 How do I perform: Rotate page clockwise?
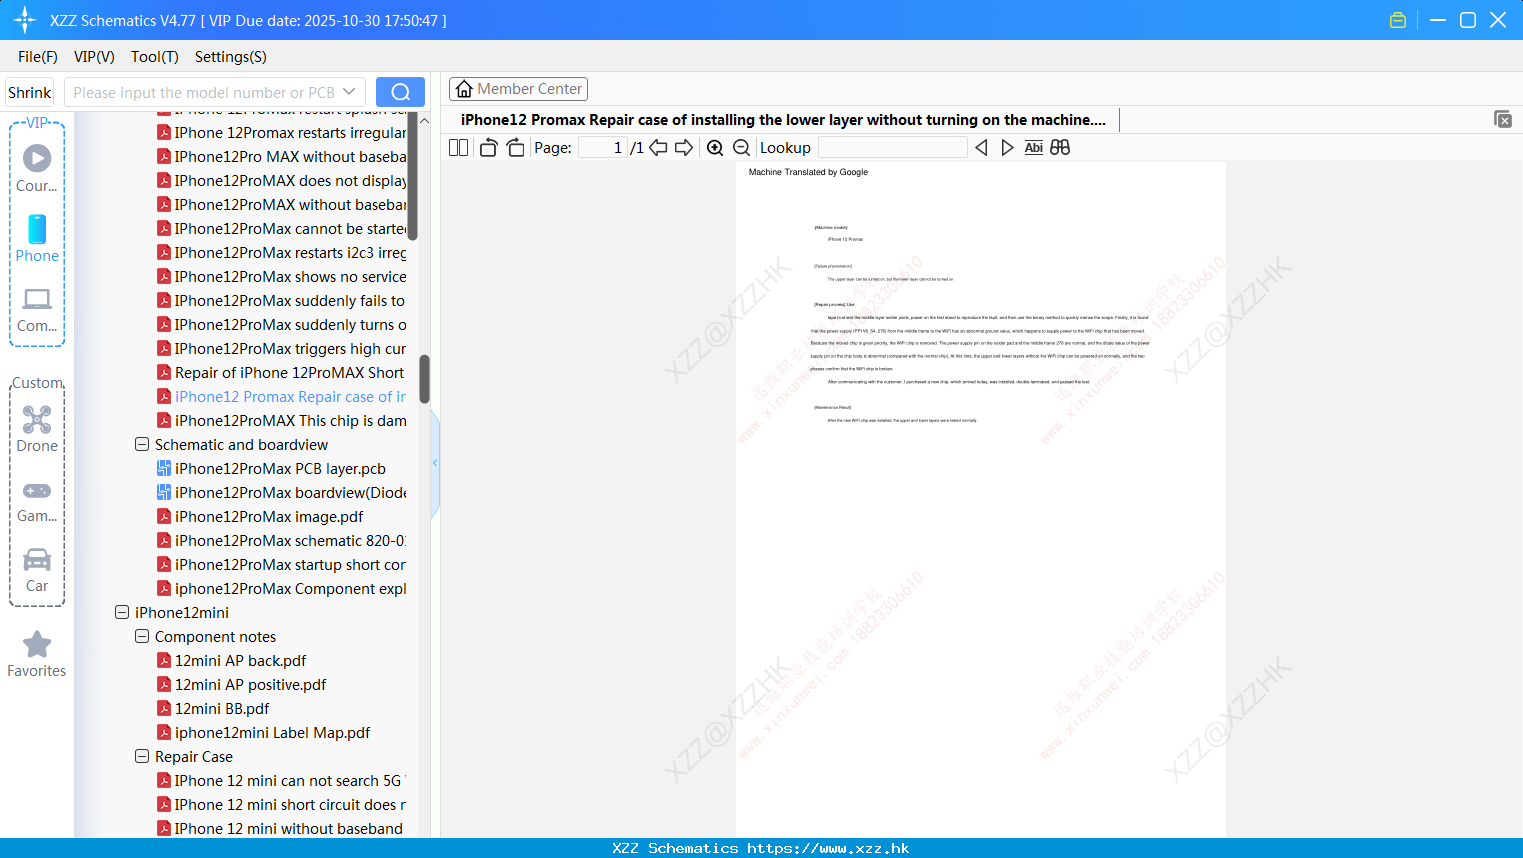[515, 147]
